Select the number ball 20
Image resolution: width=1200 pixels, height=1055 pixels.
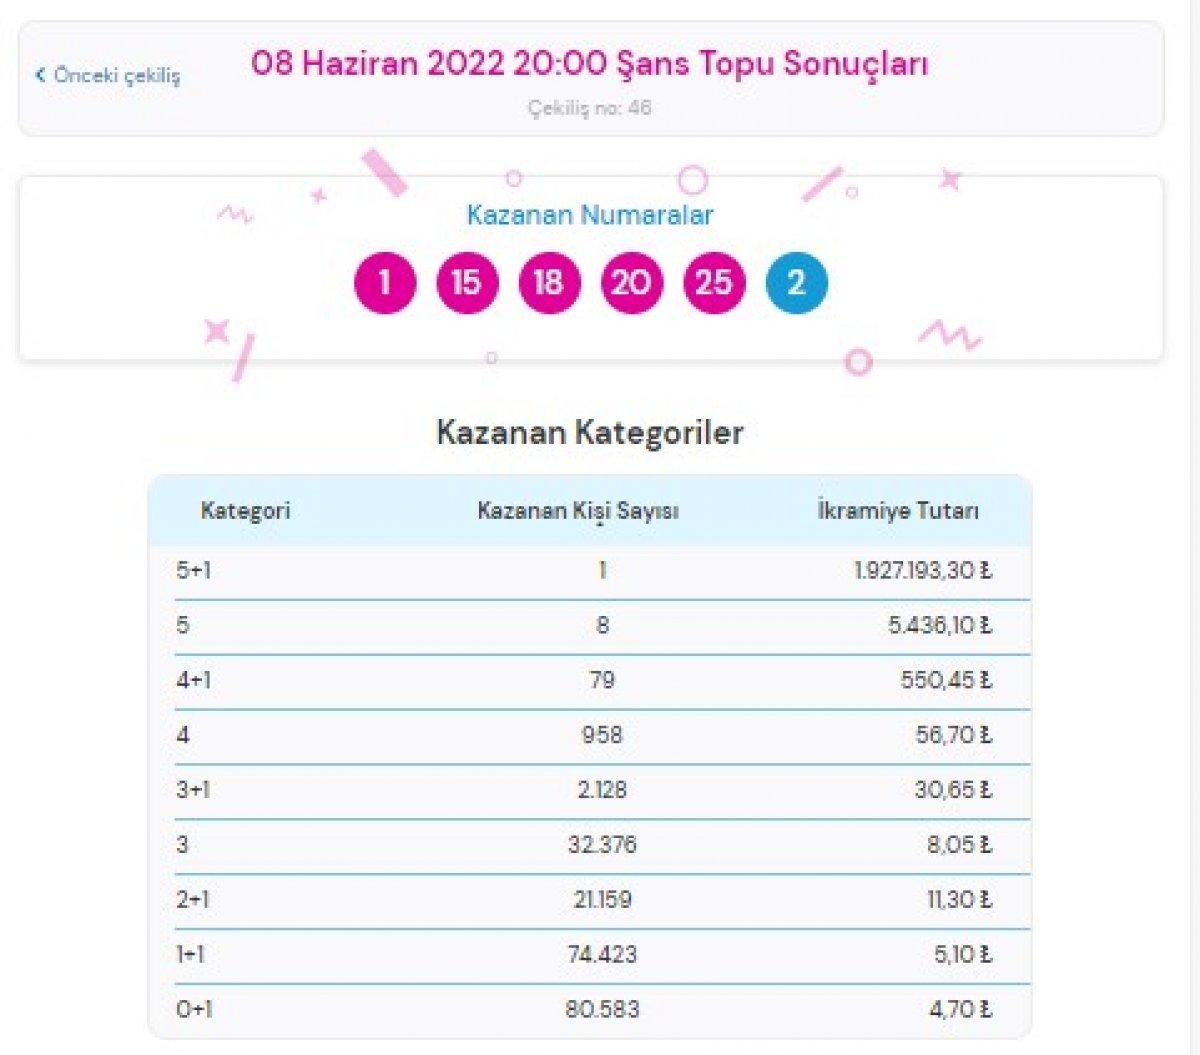[x=629, y=281]
